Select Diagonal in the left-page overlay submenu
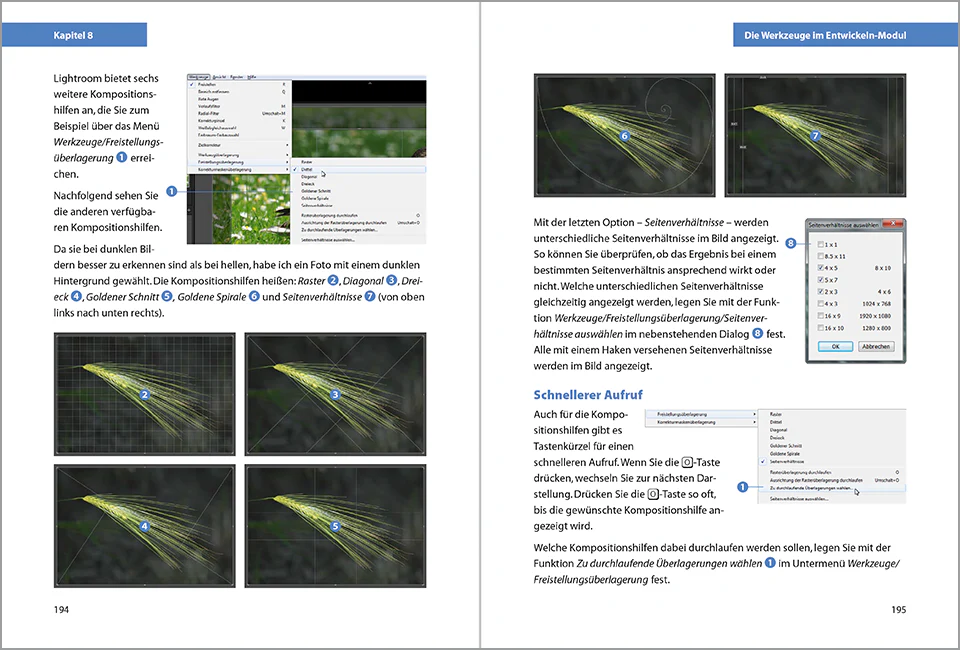This screenshot has width=960, height=650. click(x=358, y=177)
